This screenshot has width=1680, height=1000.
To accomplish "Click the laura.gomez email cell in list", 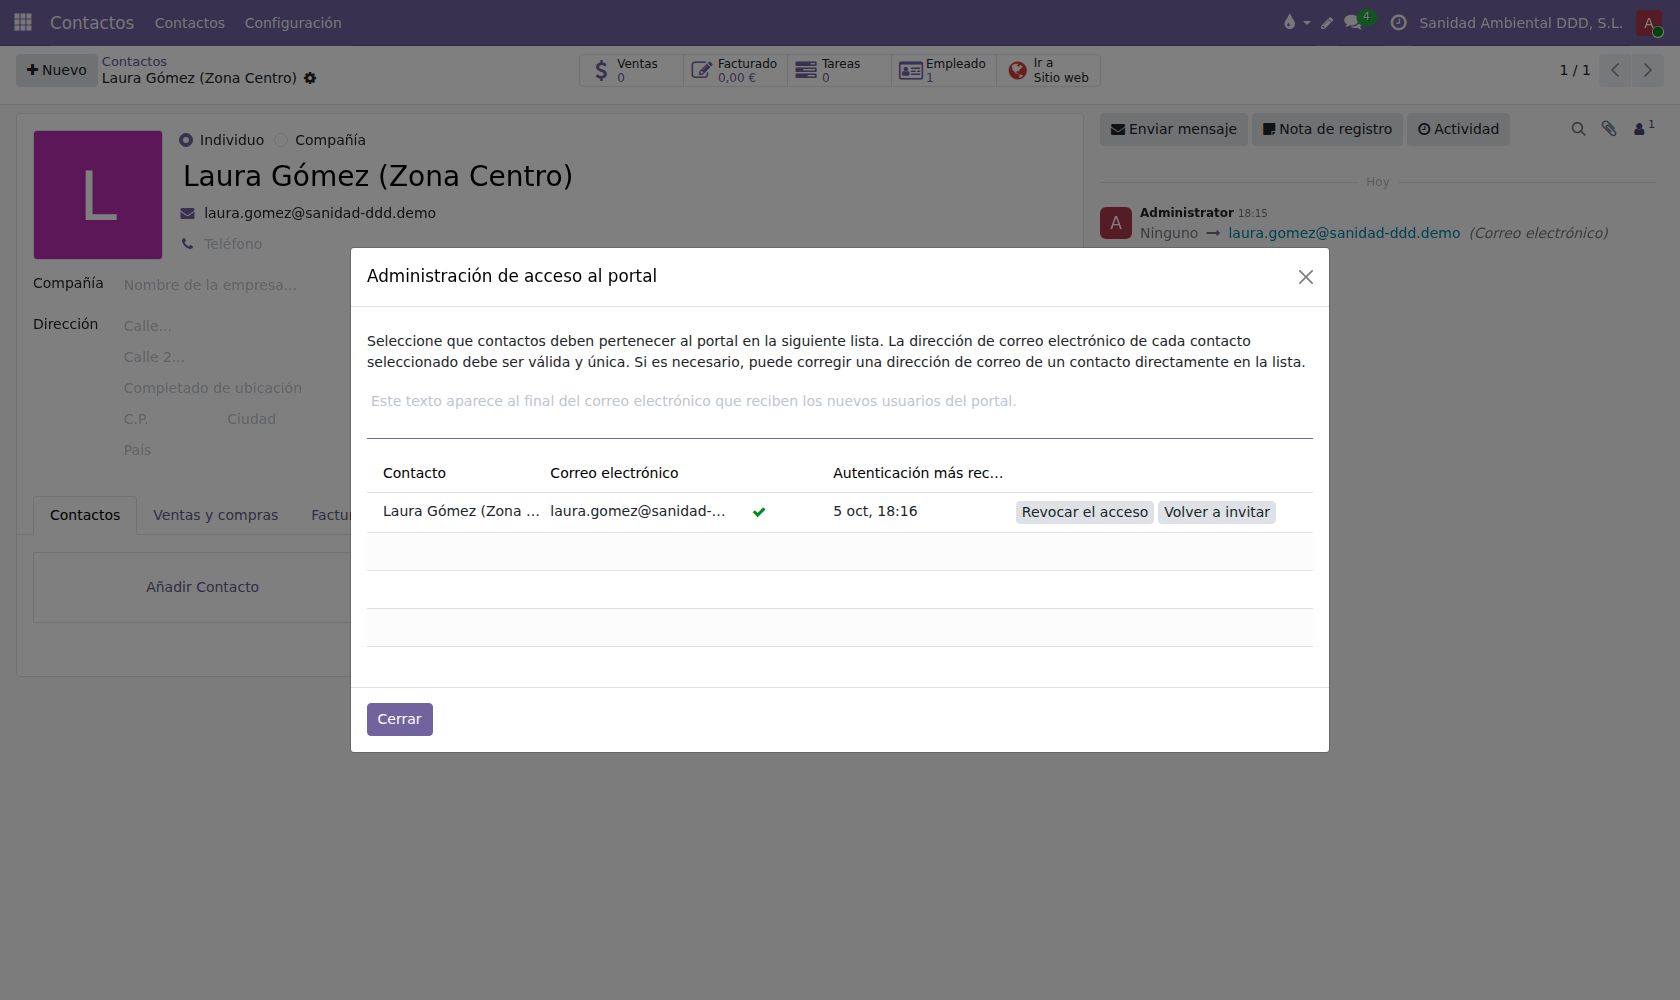I will click(x=638, y=511).
